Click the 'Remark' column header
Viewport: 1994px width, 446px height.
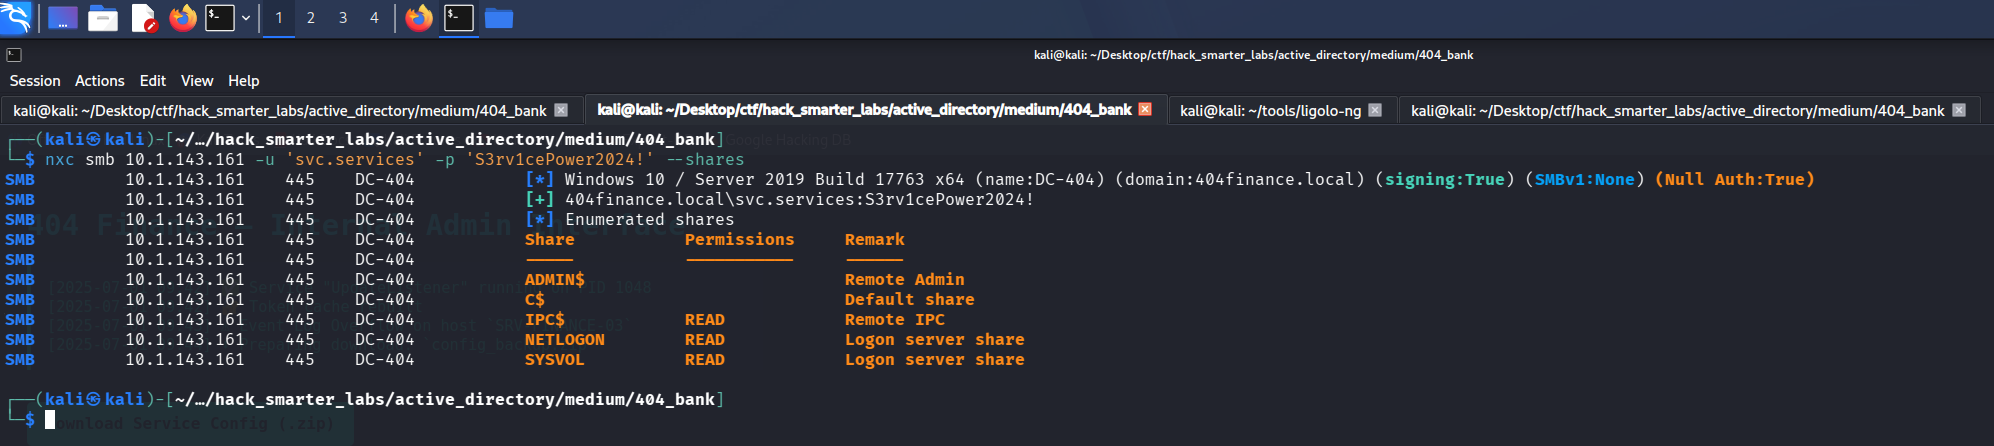coord(875,240)
